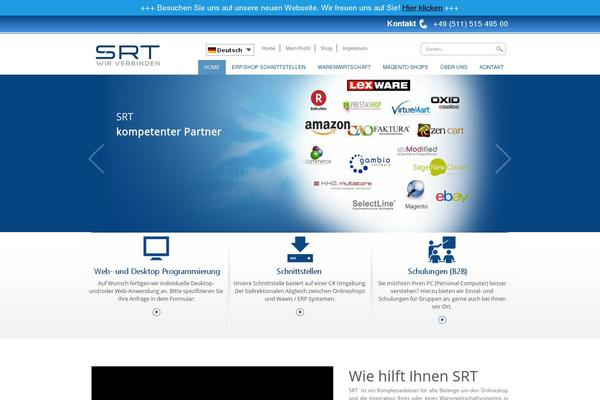Open the WARENWIRTSCHAFT menu item
The image size is (600, 400).
pos(344,67)
